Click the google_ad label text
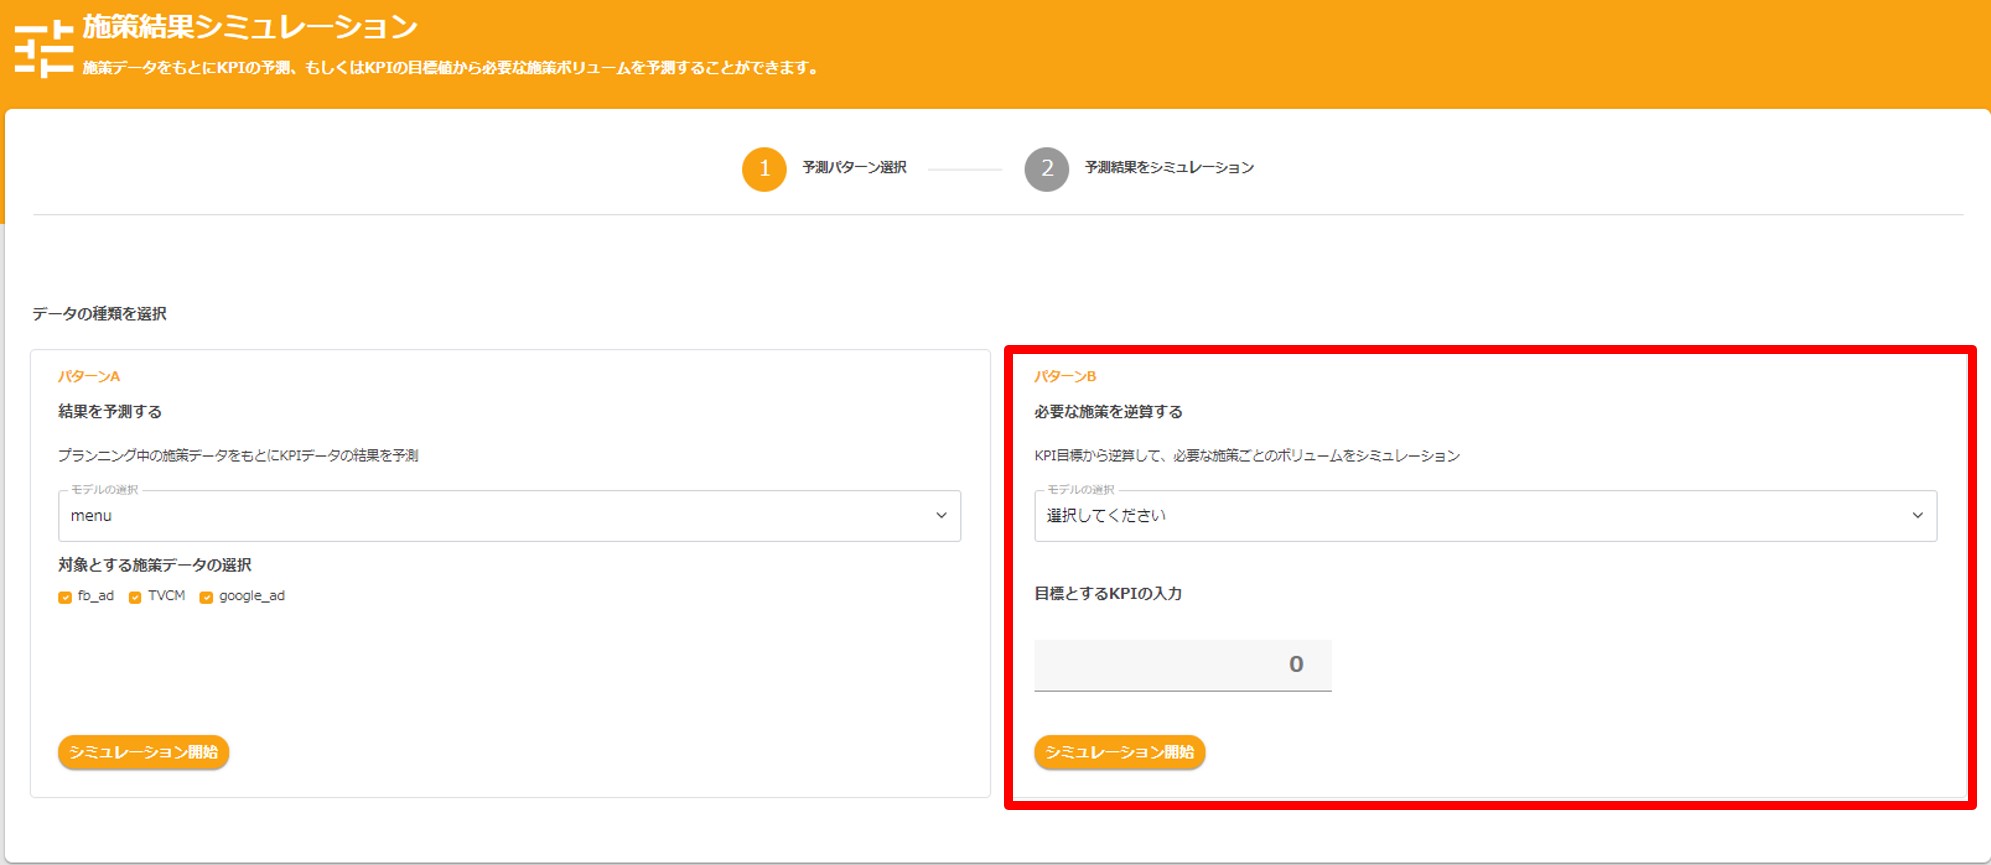This screenshot has width=1991, height=865. (x=252, y=595)
